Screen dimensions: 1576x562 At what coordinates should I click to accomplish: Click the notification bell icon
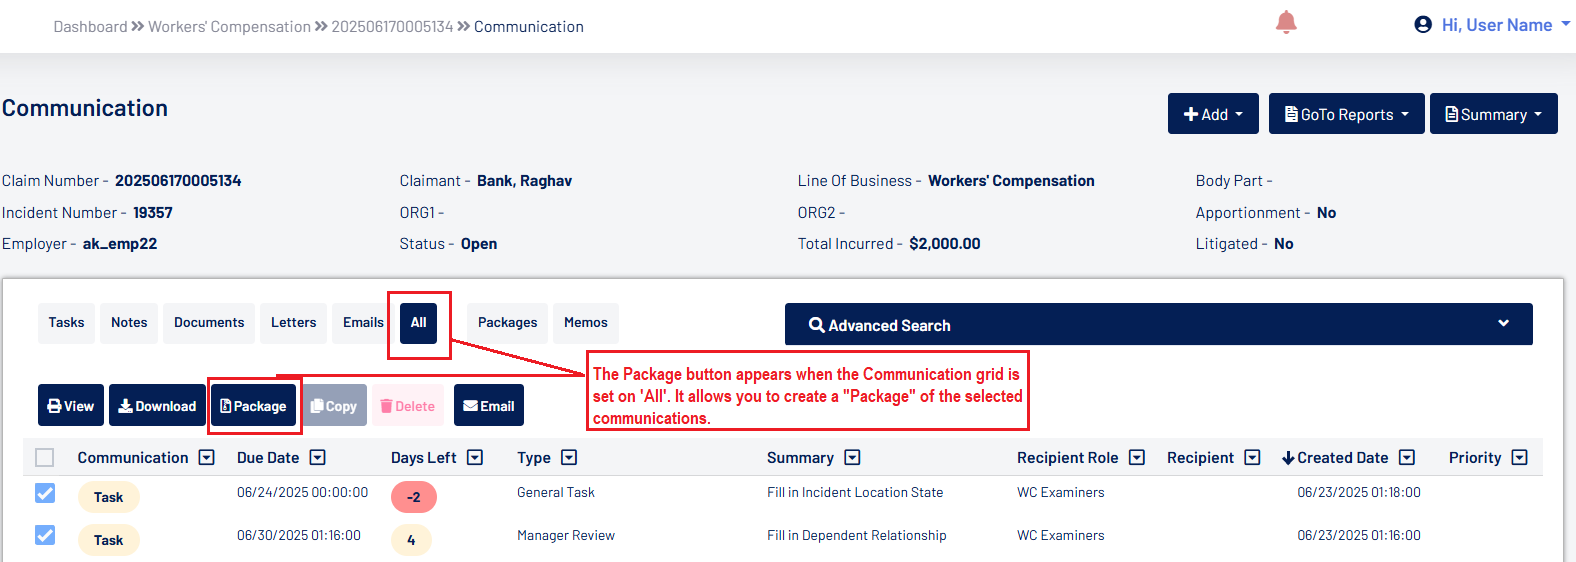pyautogui.click(x=1286, y=23)
